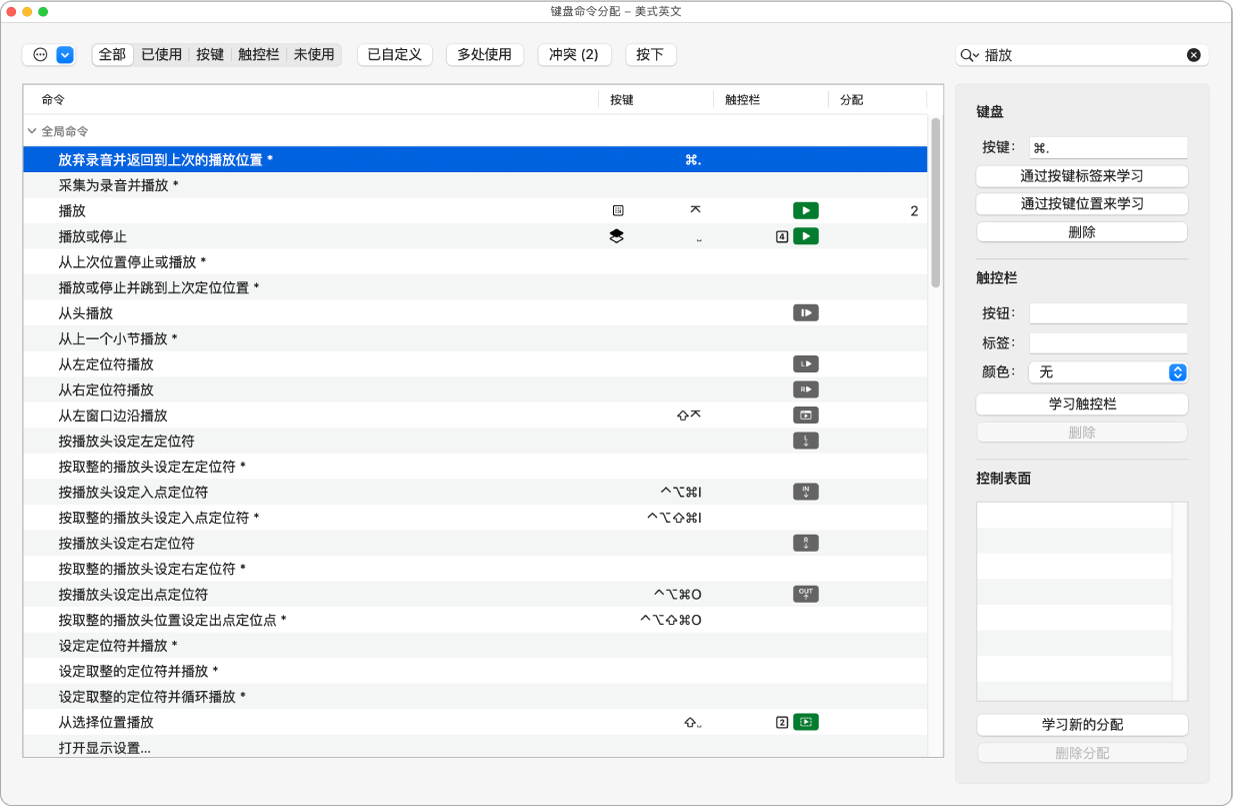Click the play/stop Touch Bar icon on 播放或停止 row
The image size is (1234, 806).
coord(806,236)
